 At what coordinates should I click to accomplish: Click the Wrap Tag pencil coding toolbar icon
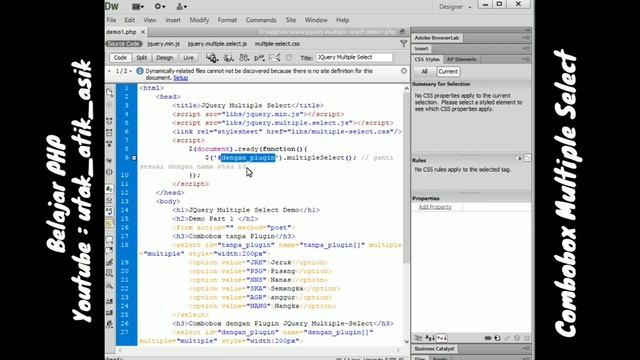click(x=109, y=262)
